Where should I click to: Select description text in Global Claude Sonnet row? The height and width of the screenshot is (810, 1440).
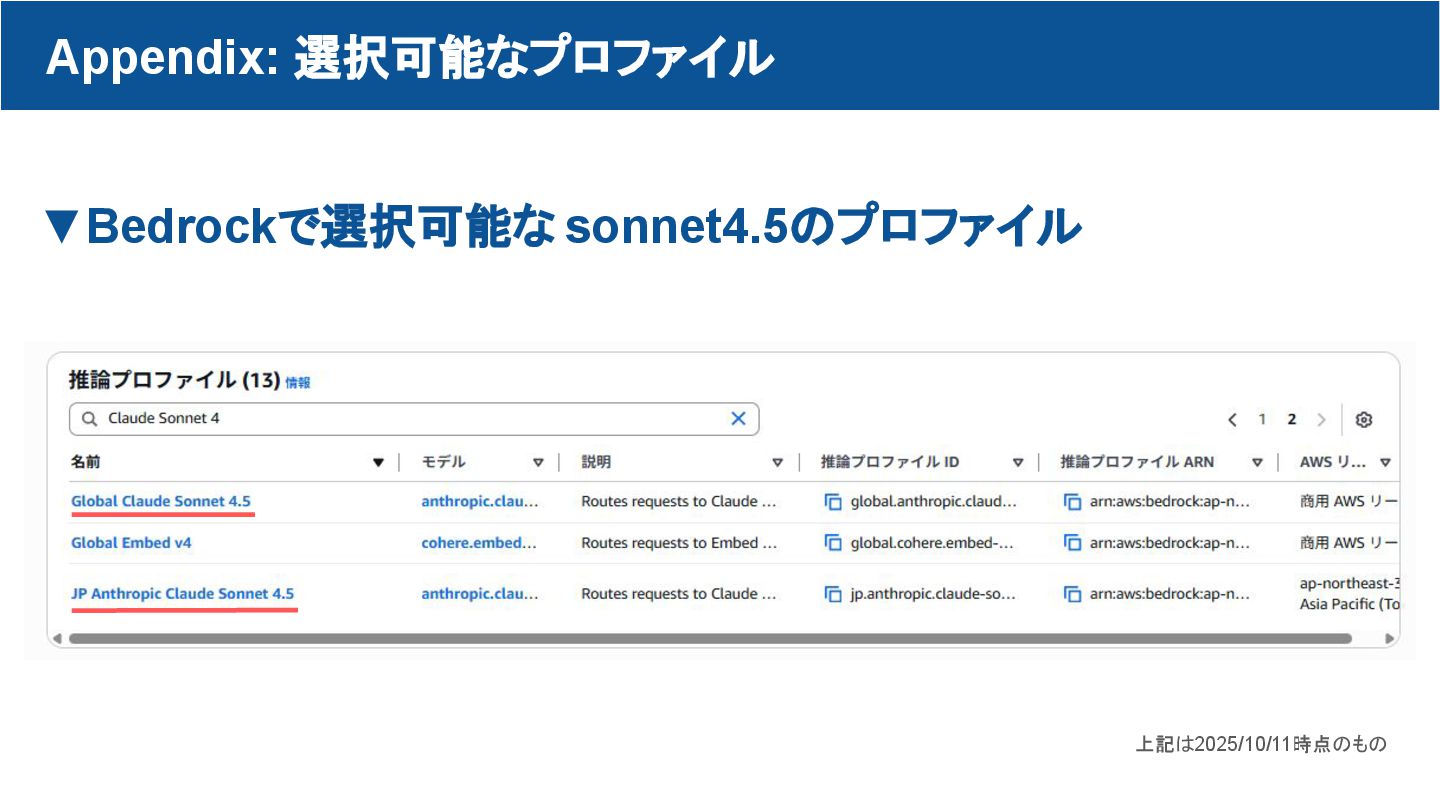[x=679, y=501]
